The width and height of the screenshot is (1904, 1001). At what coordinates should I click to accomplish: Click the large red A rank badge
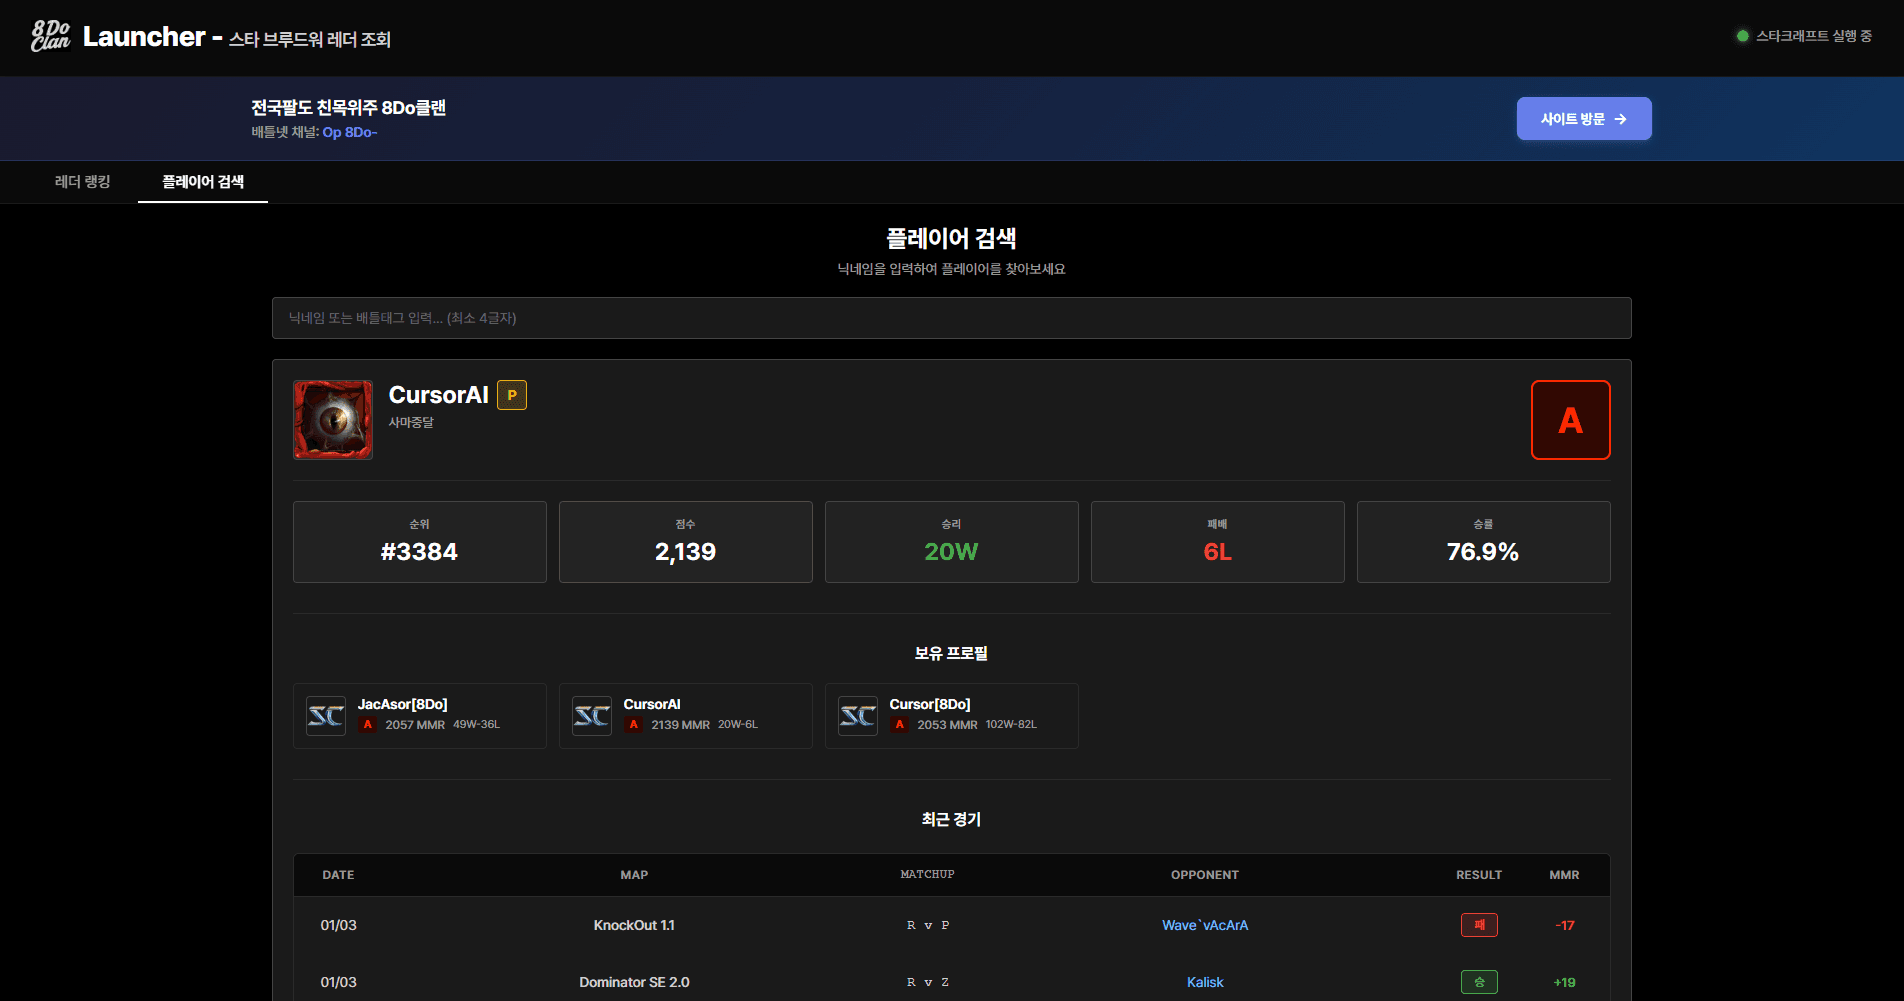coord(1570,420)
